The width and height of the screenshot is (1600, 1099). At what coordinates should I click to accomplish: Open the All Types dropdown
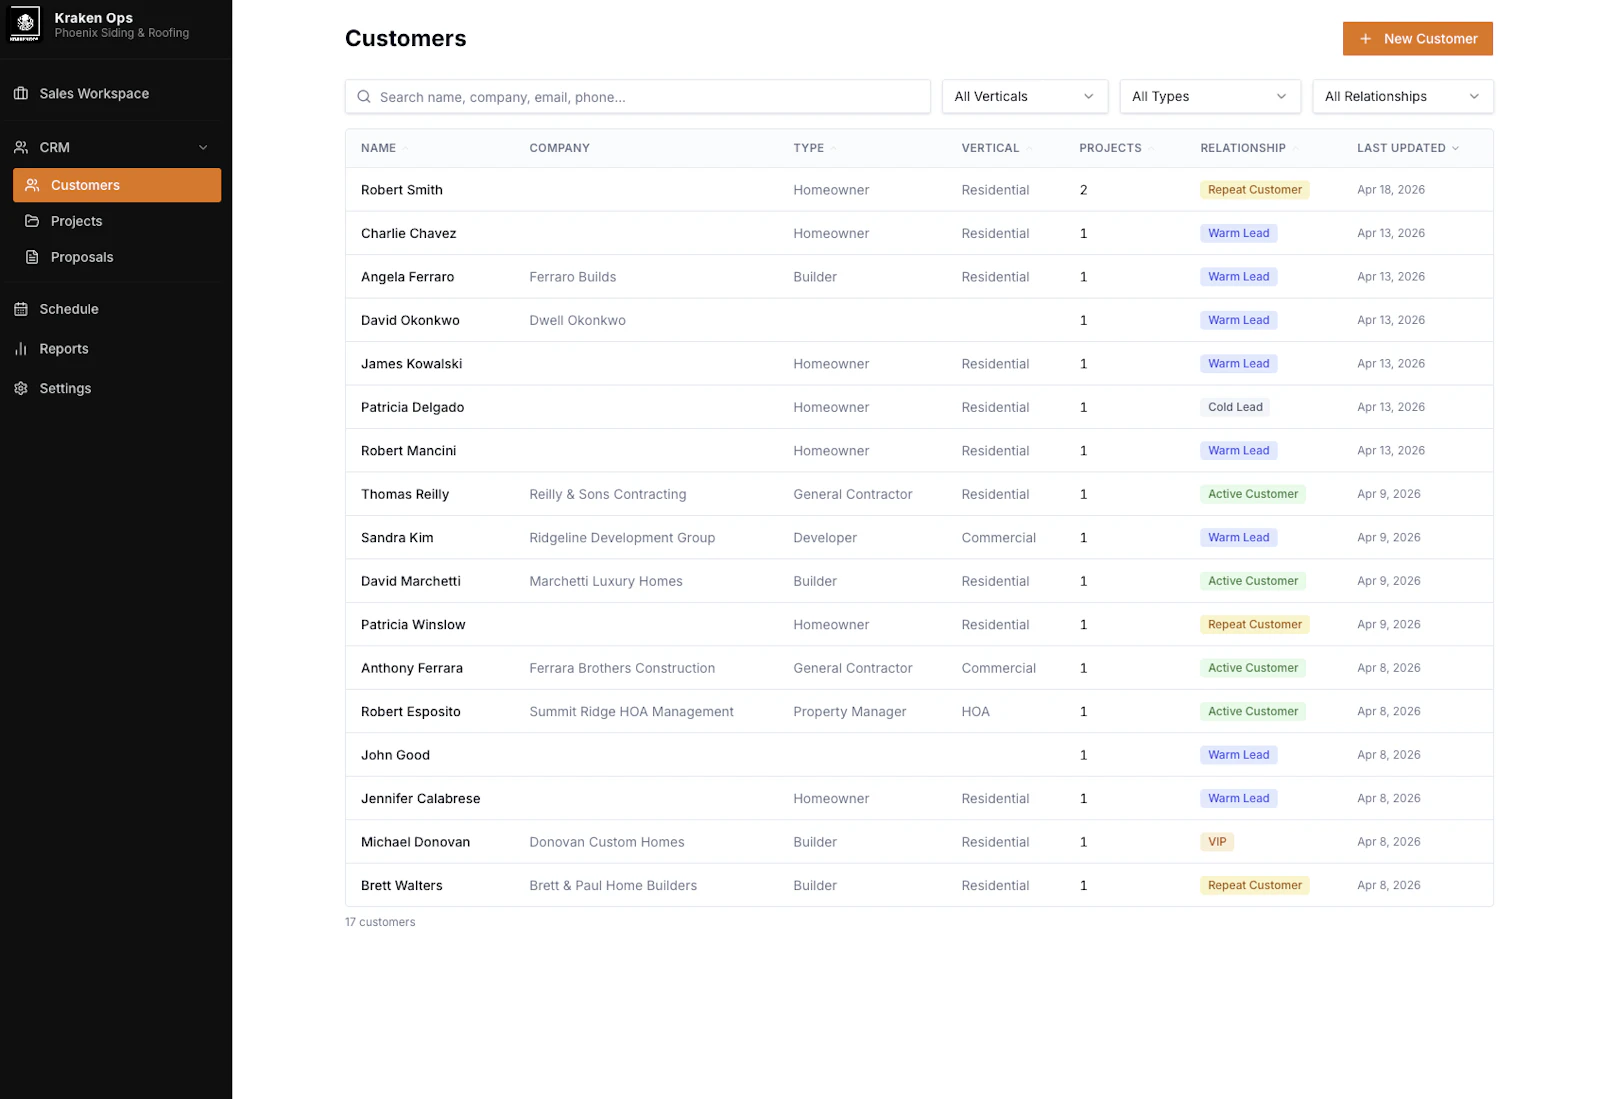click(1209, 97)
